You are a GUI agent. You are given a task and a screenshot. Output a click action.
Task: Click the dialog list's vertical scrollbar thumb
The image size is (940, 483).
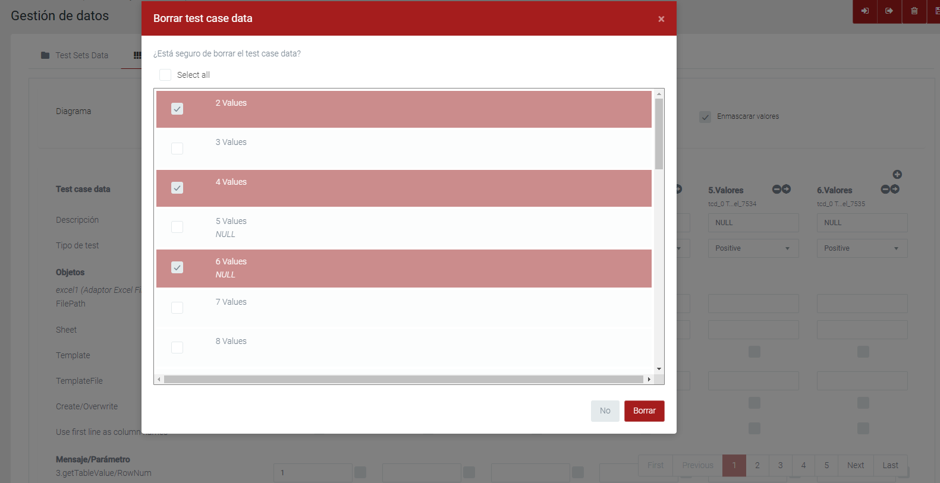coord(659,135)
